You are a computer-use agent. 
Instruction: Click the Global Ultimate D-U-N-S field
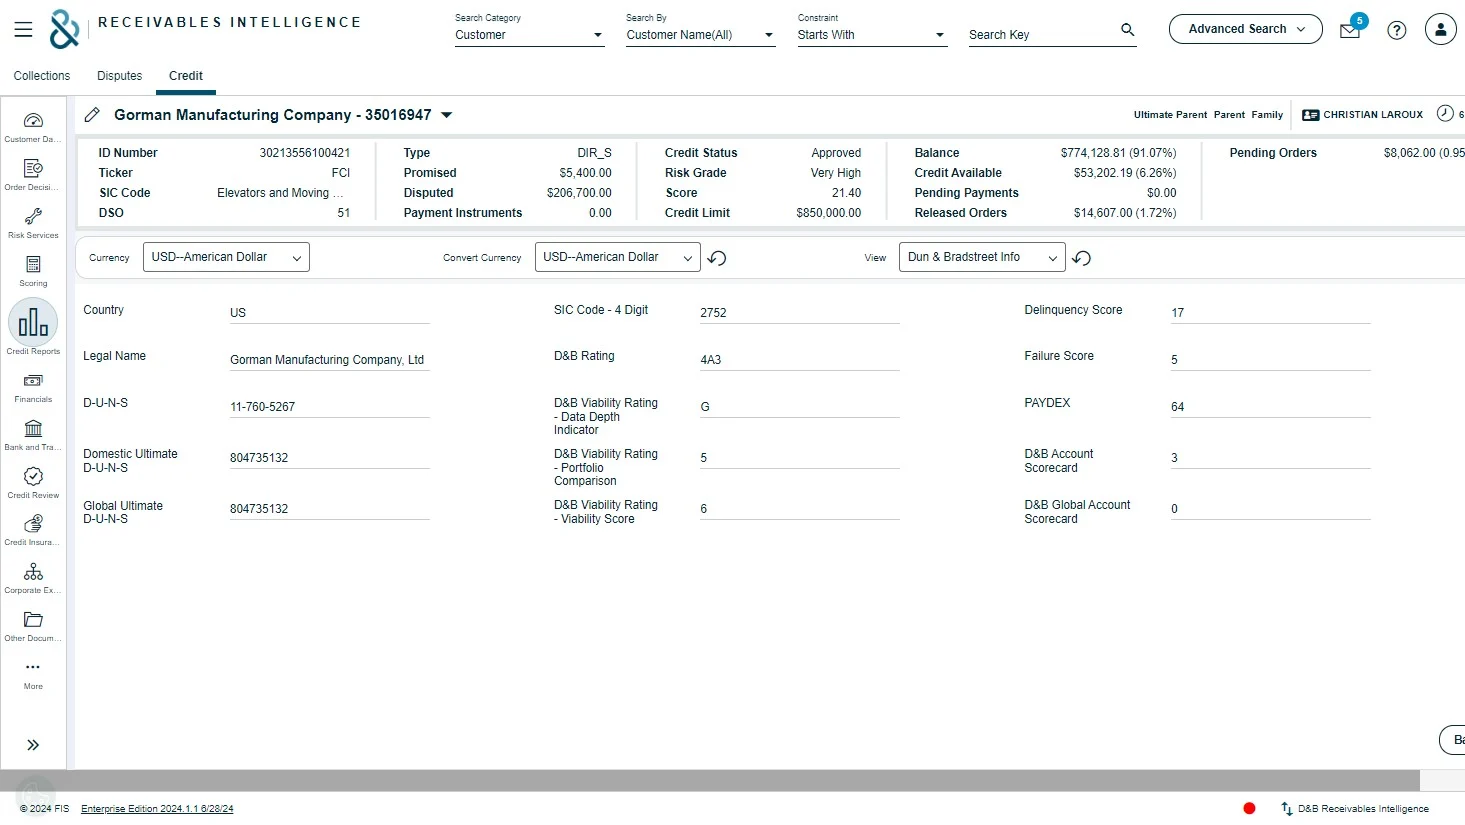(329, 509)
